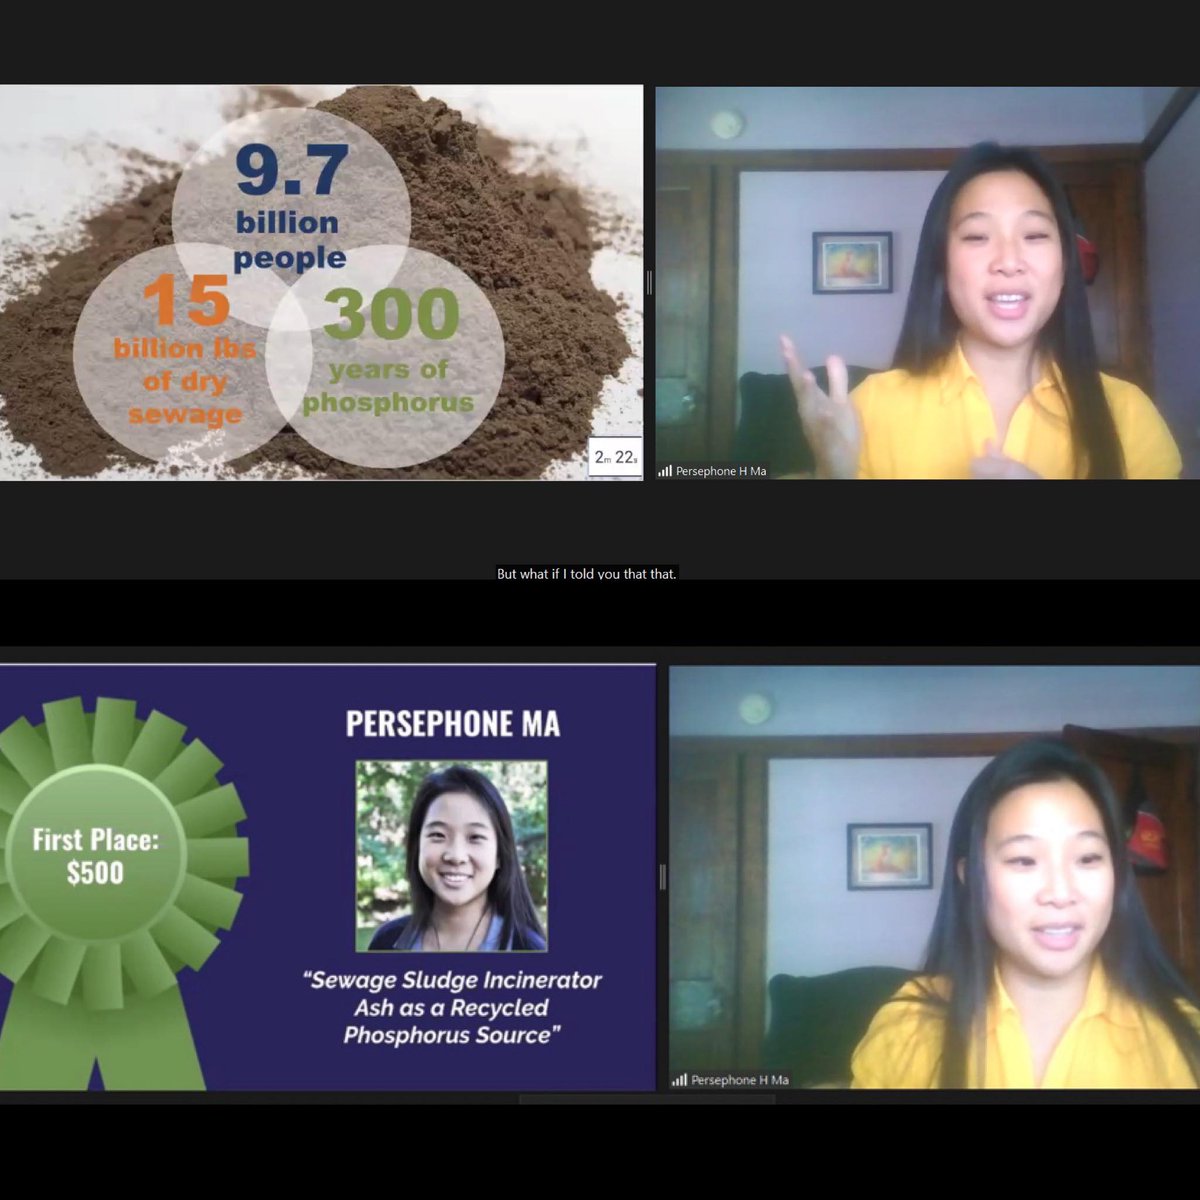Click the 'Sewage Sludge Incinerator Ash' title text
The height and width of the screenshot is (1200, 1200).
click(x=452, y=1007)
